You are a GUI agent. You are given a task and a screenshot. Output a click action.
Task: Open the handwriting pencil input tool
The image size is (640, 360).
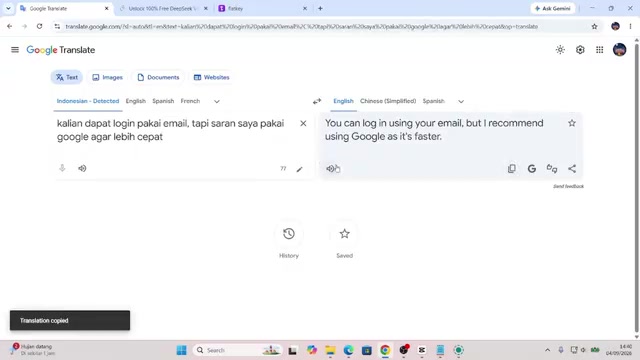click(x=299, y=169)
